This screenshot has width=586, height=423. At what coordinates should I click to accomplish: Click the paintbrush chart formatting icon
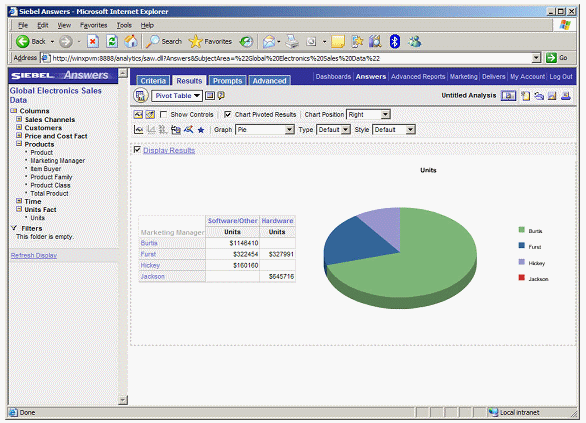coord(189,130)
